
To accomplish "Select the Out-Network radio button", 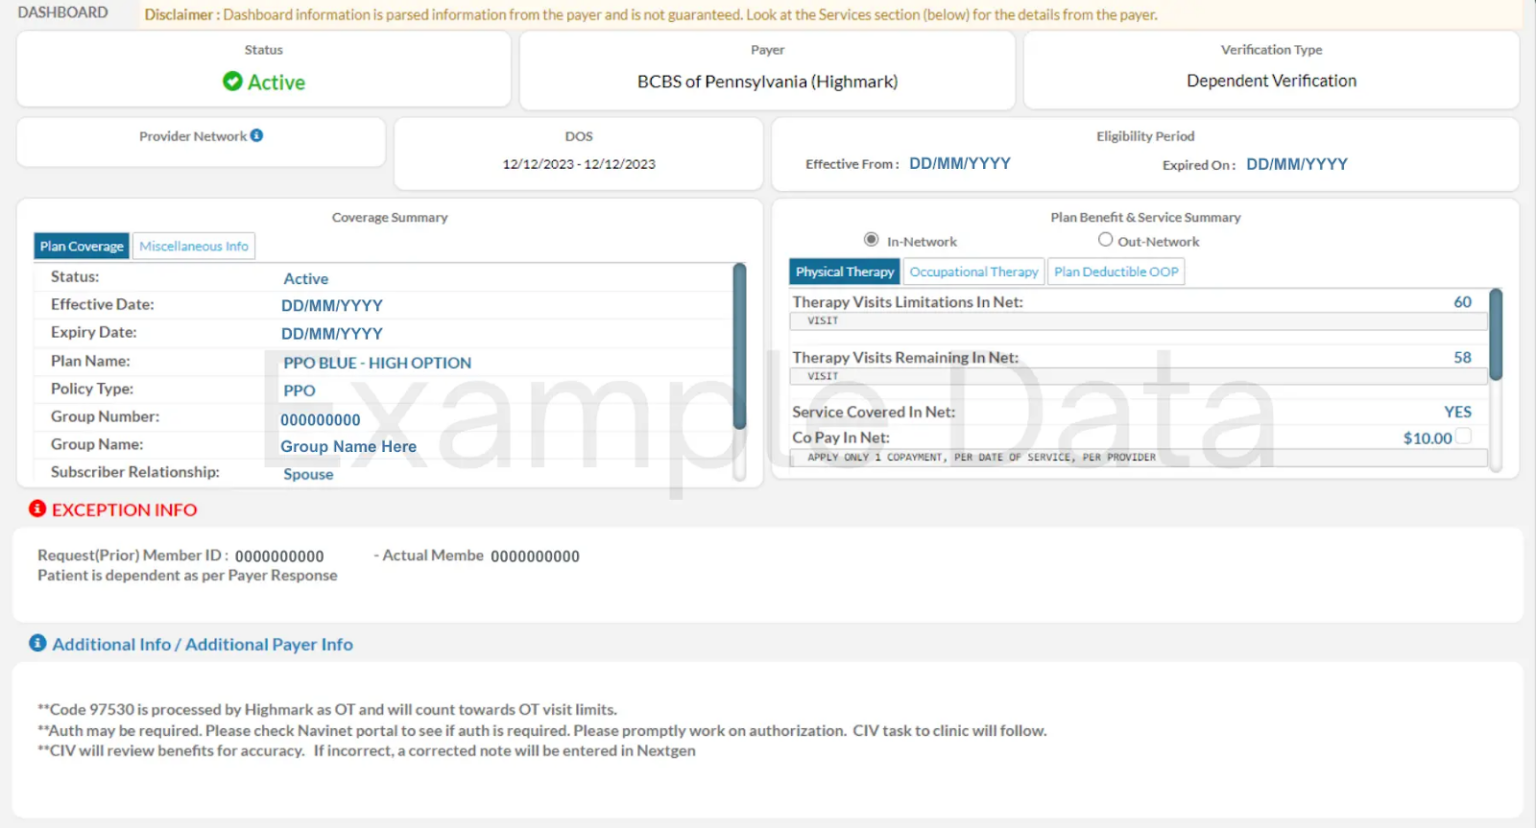I will [1105, 240].
